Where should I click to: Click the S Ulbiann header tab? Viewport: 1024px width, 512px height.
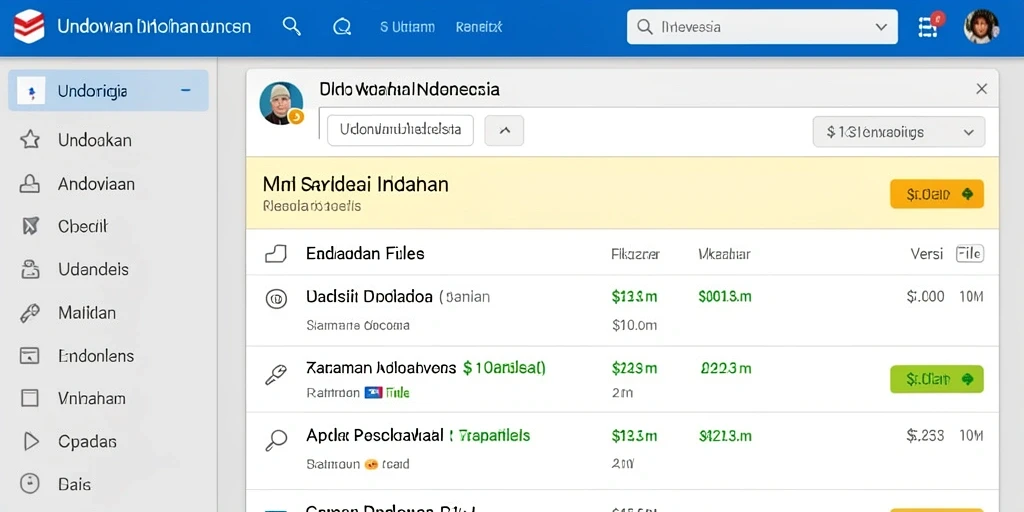coord(408,27)
